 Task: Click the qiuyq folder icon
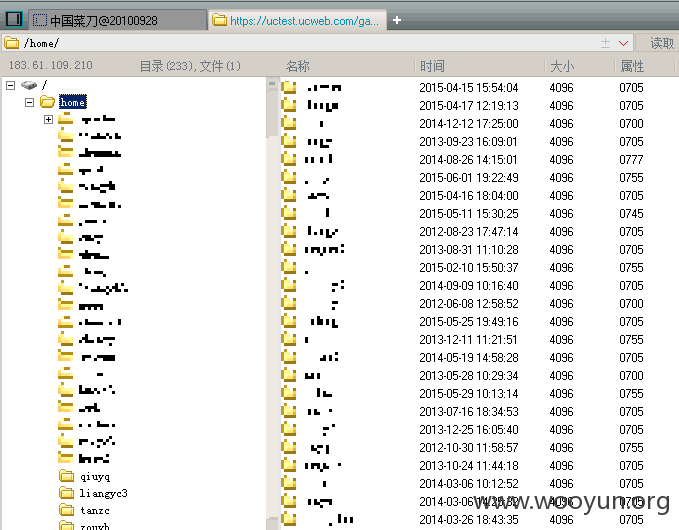(x=66, y=476)
